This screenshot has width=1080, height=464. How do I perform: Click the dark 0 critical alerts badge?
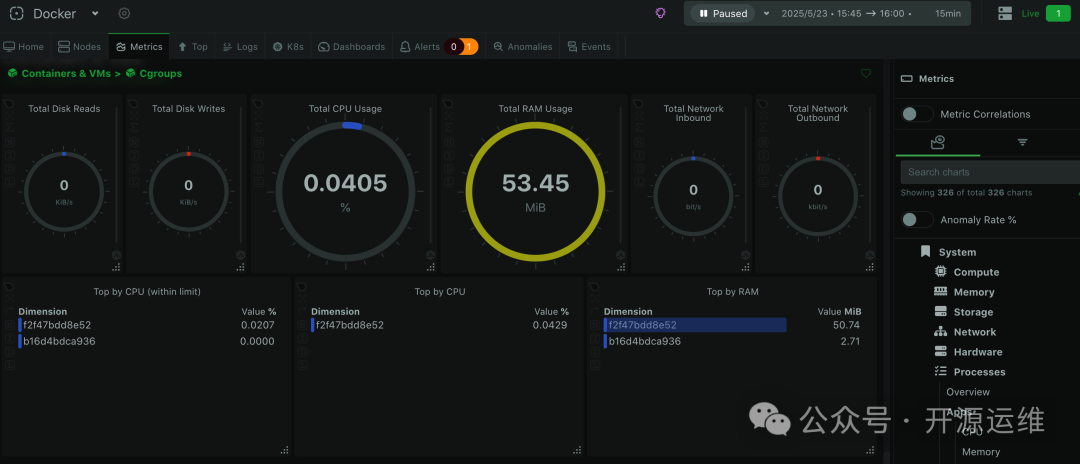(453, 47)
